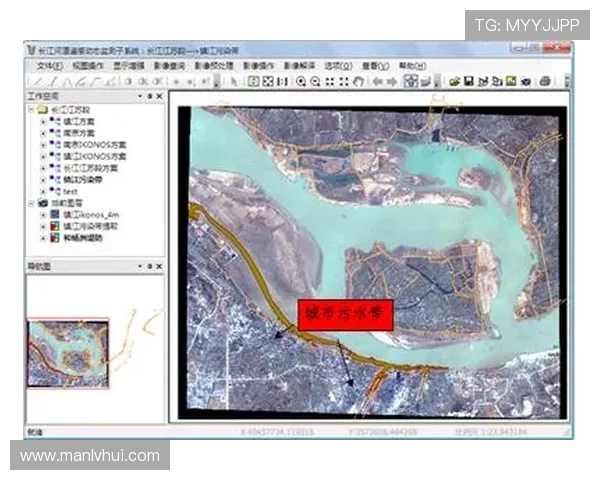Image resolution: width=600 pixels, height=480 pixels.
Task: Open the 文件(F) menu
Action: (x=50, y=66)
